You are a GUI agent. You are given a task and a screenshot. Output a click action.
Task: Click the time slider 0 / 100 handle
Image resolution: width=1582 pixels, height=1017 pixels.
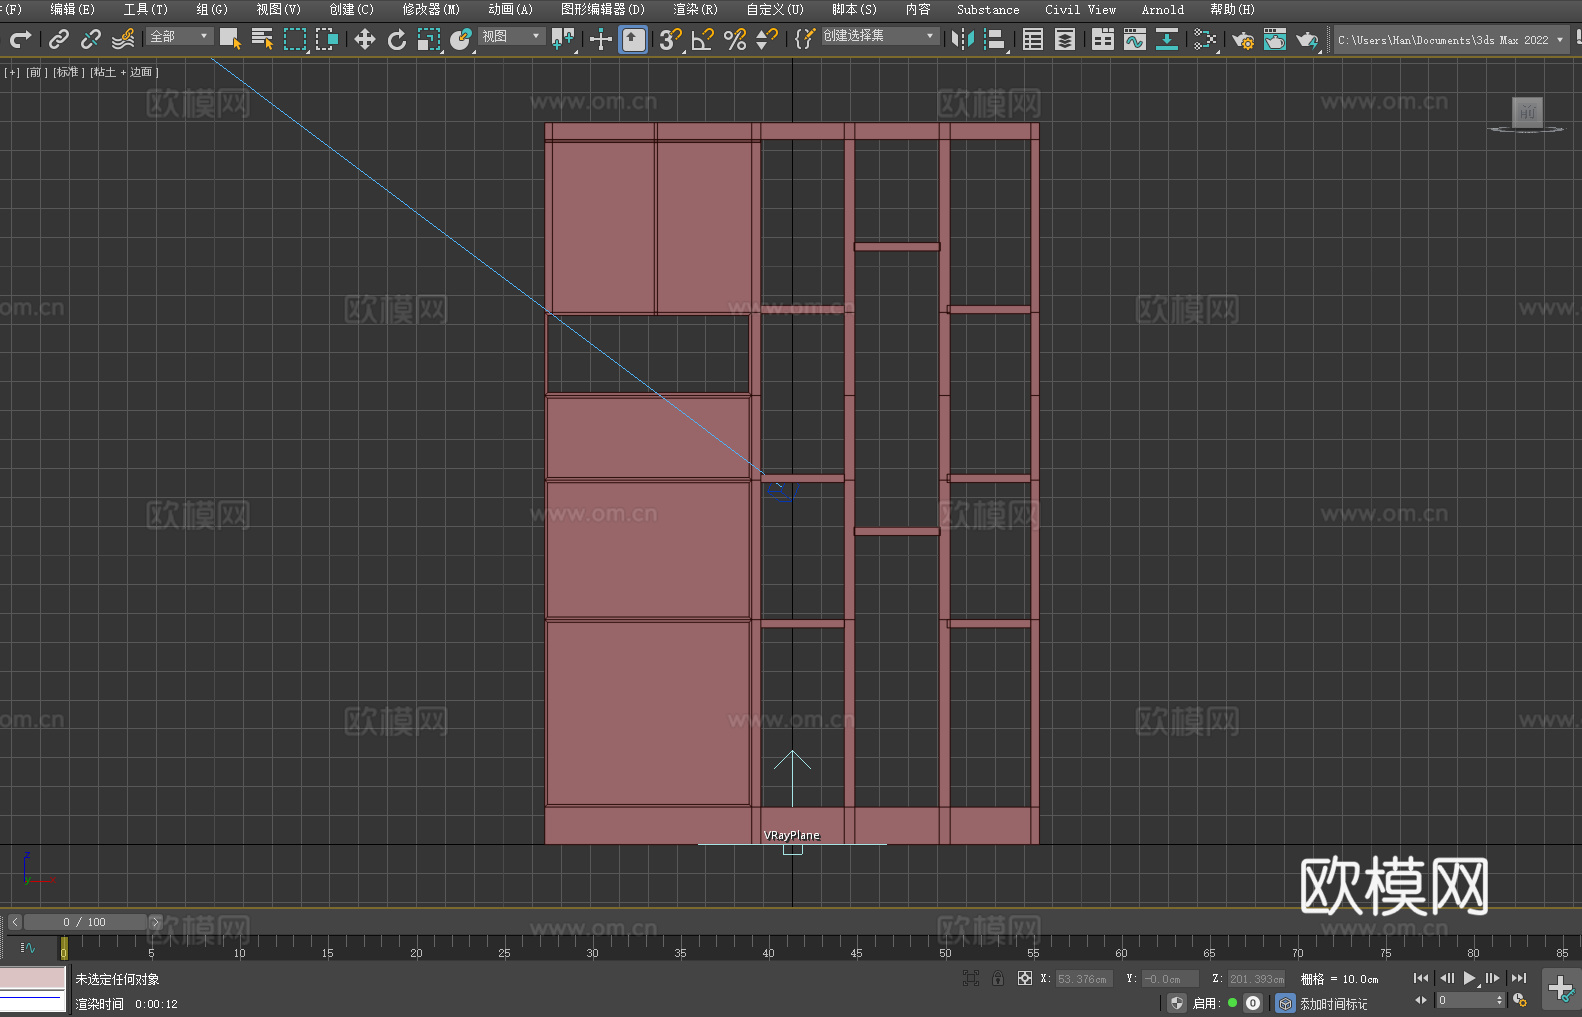tap(85, 922)
